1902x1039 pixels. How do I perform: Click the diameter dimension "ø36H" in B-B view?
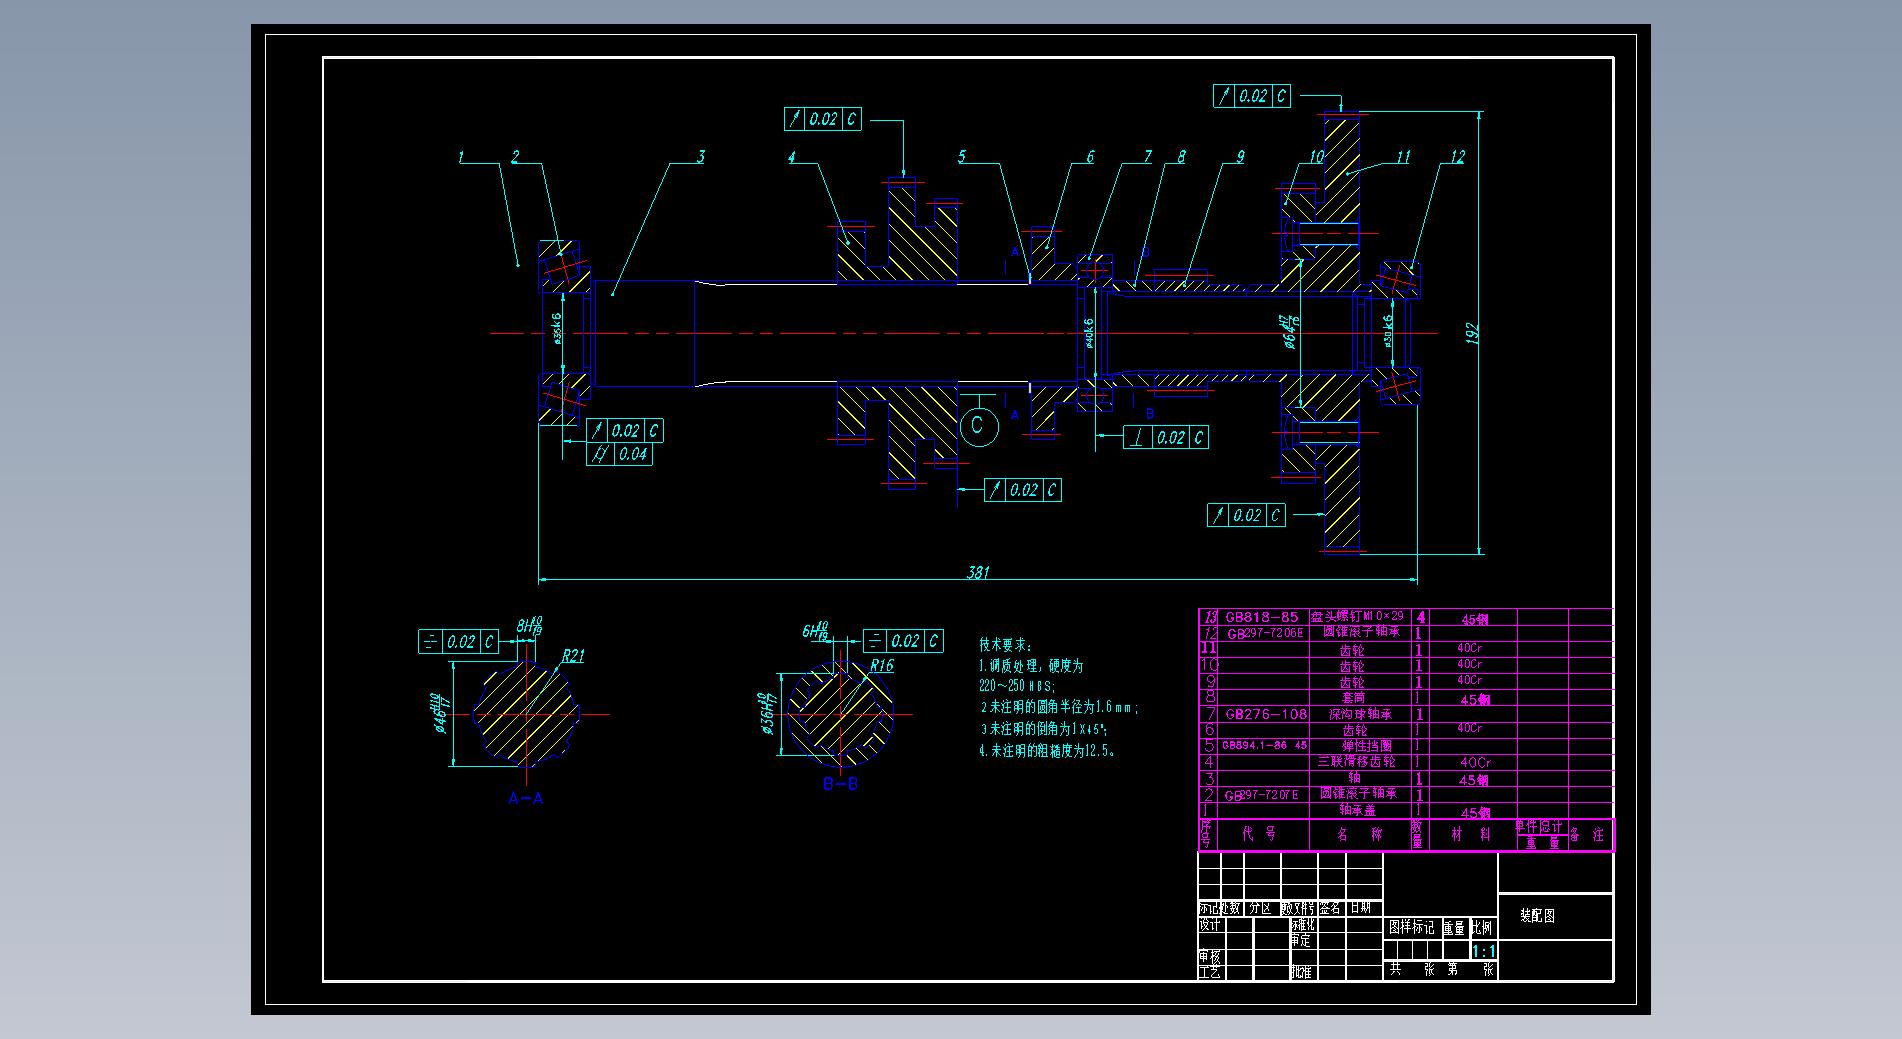coord(767,714)
